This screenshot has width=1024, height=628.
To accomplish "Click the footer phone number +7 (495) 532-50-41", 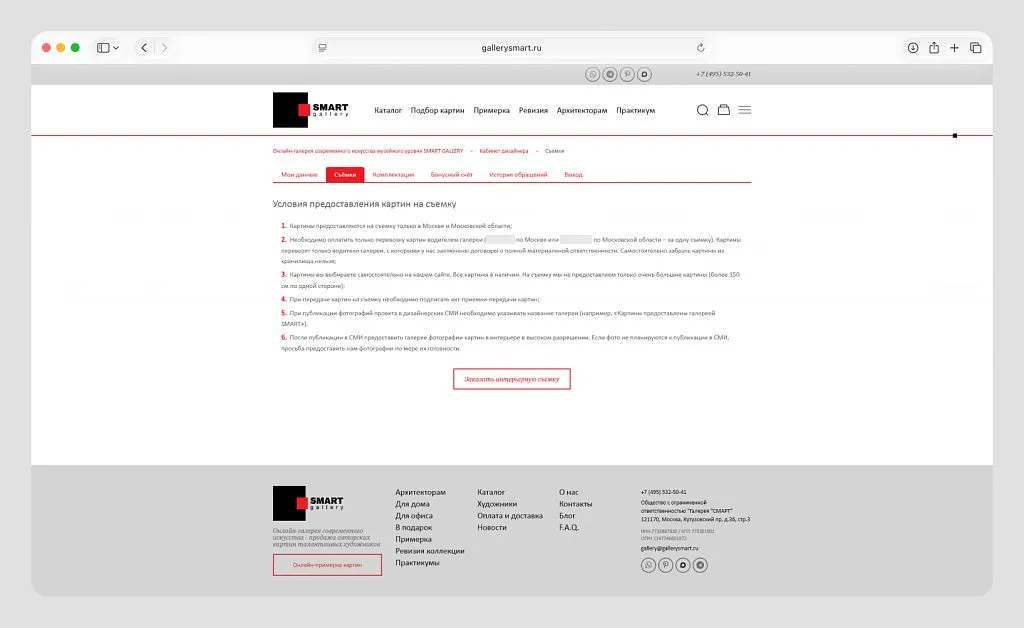I will click(664, 492).
